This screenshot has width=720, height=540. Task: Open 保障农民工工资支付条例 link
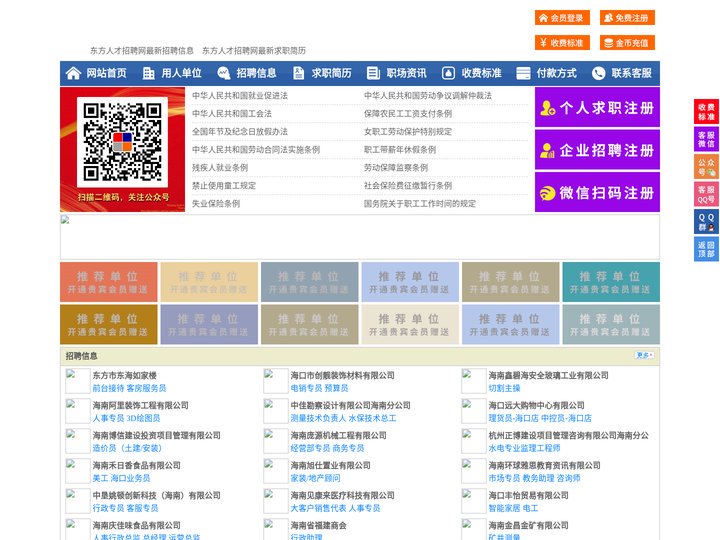coord(408,113)
